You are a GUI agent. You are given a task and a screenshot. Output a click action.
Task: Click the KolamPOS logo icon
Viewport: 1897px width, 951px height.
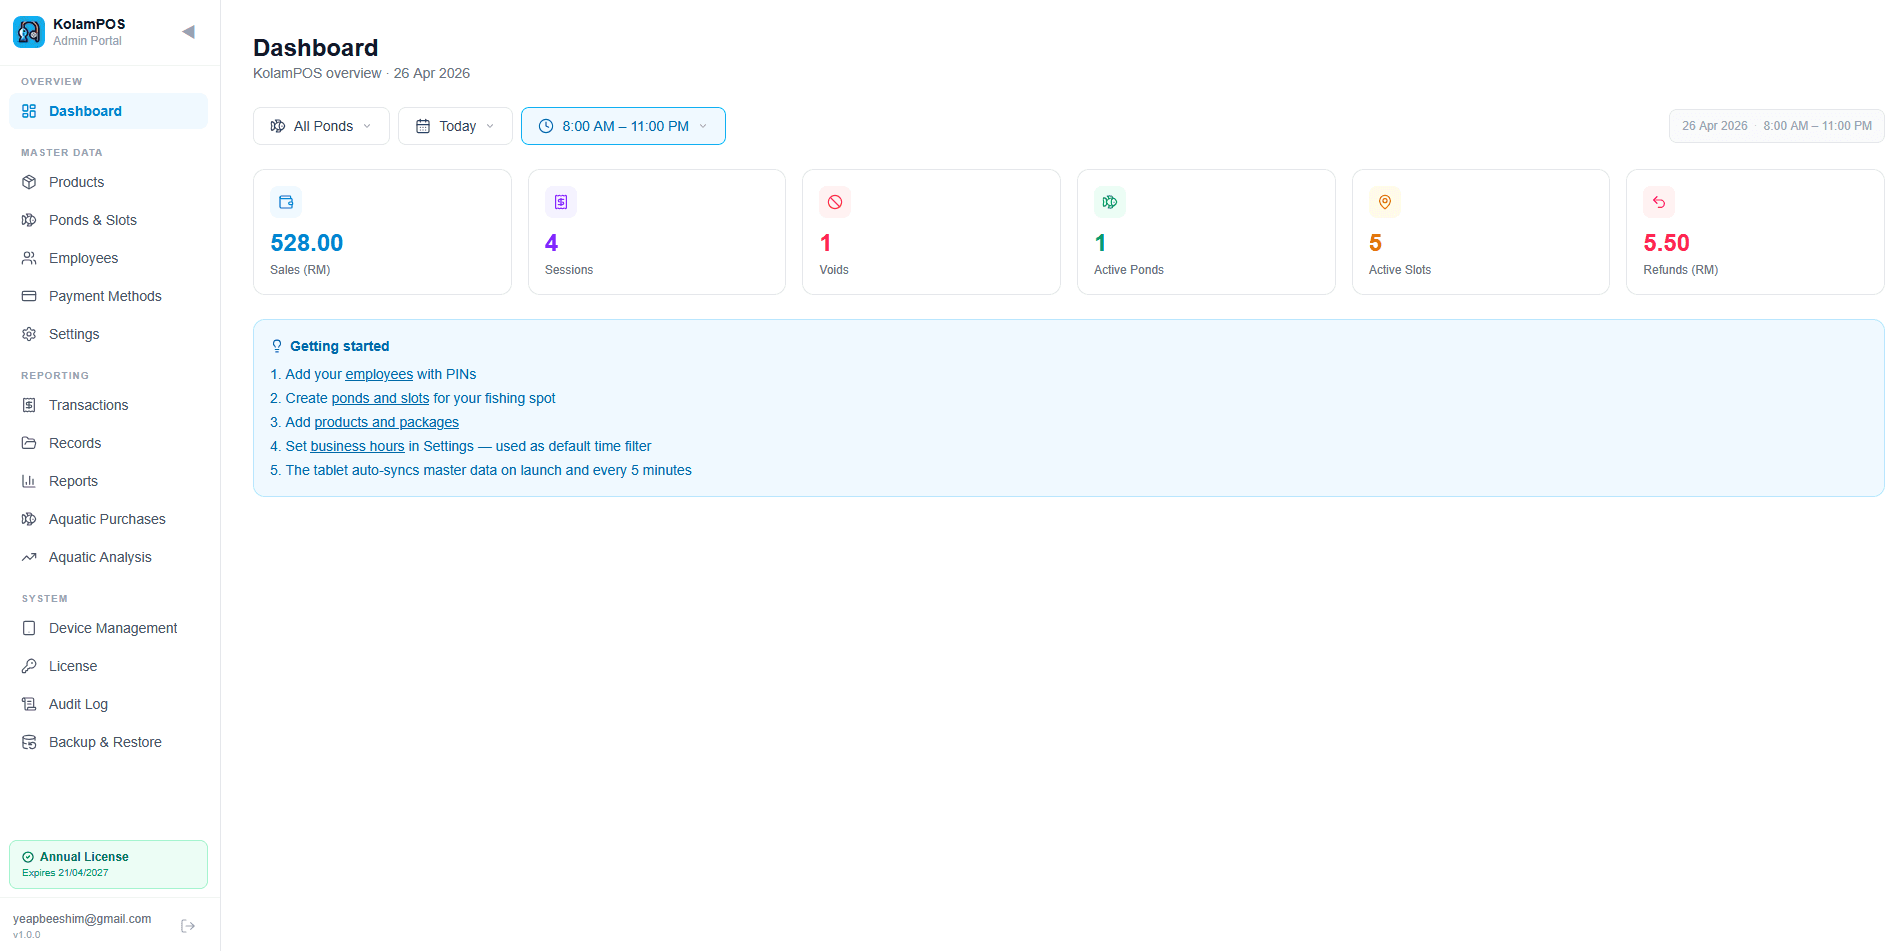(x=29, y=32)
